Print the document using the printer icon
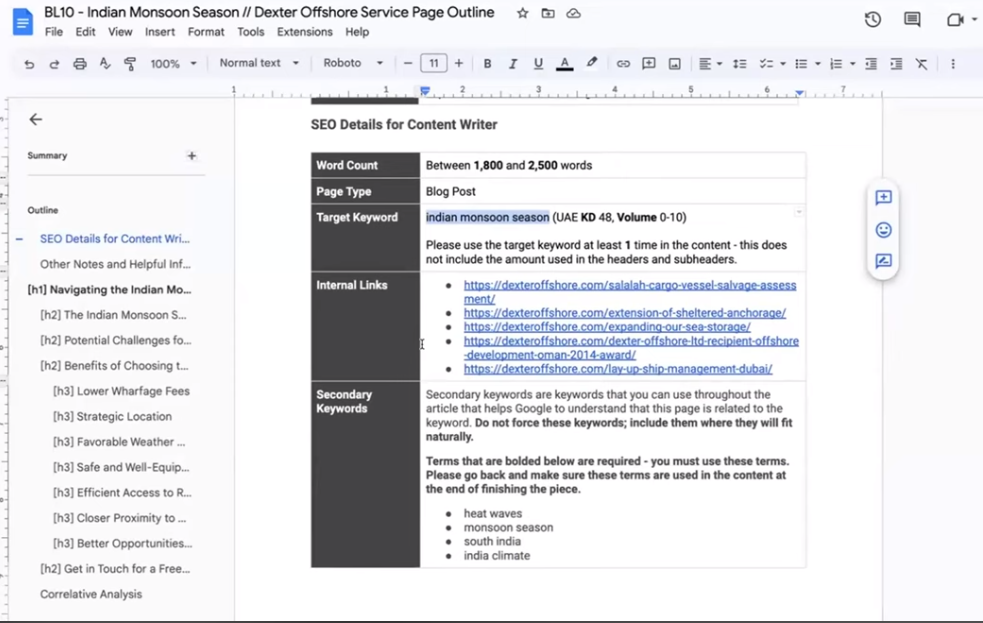This screenshot has height=623, width=983. 80,64
